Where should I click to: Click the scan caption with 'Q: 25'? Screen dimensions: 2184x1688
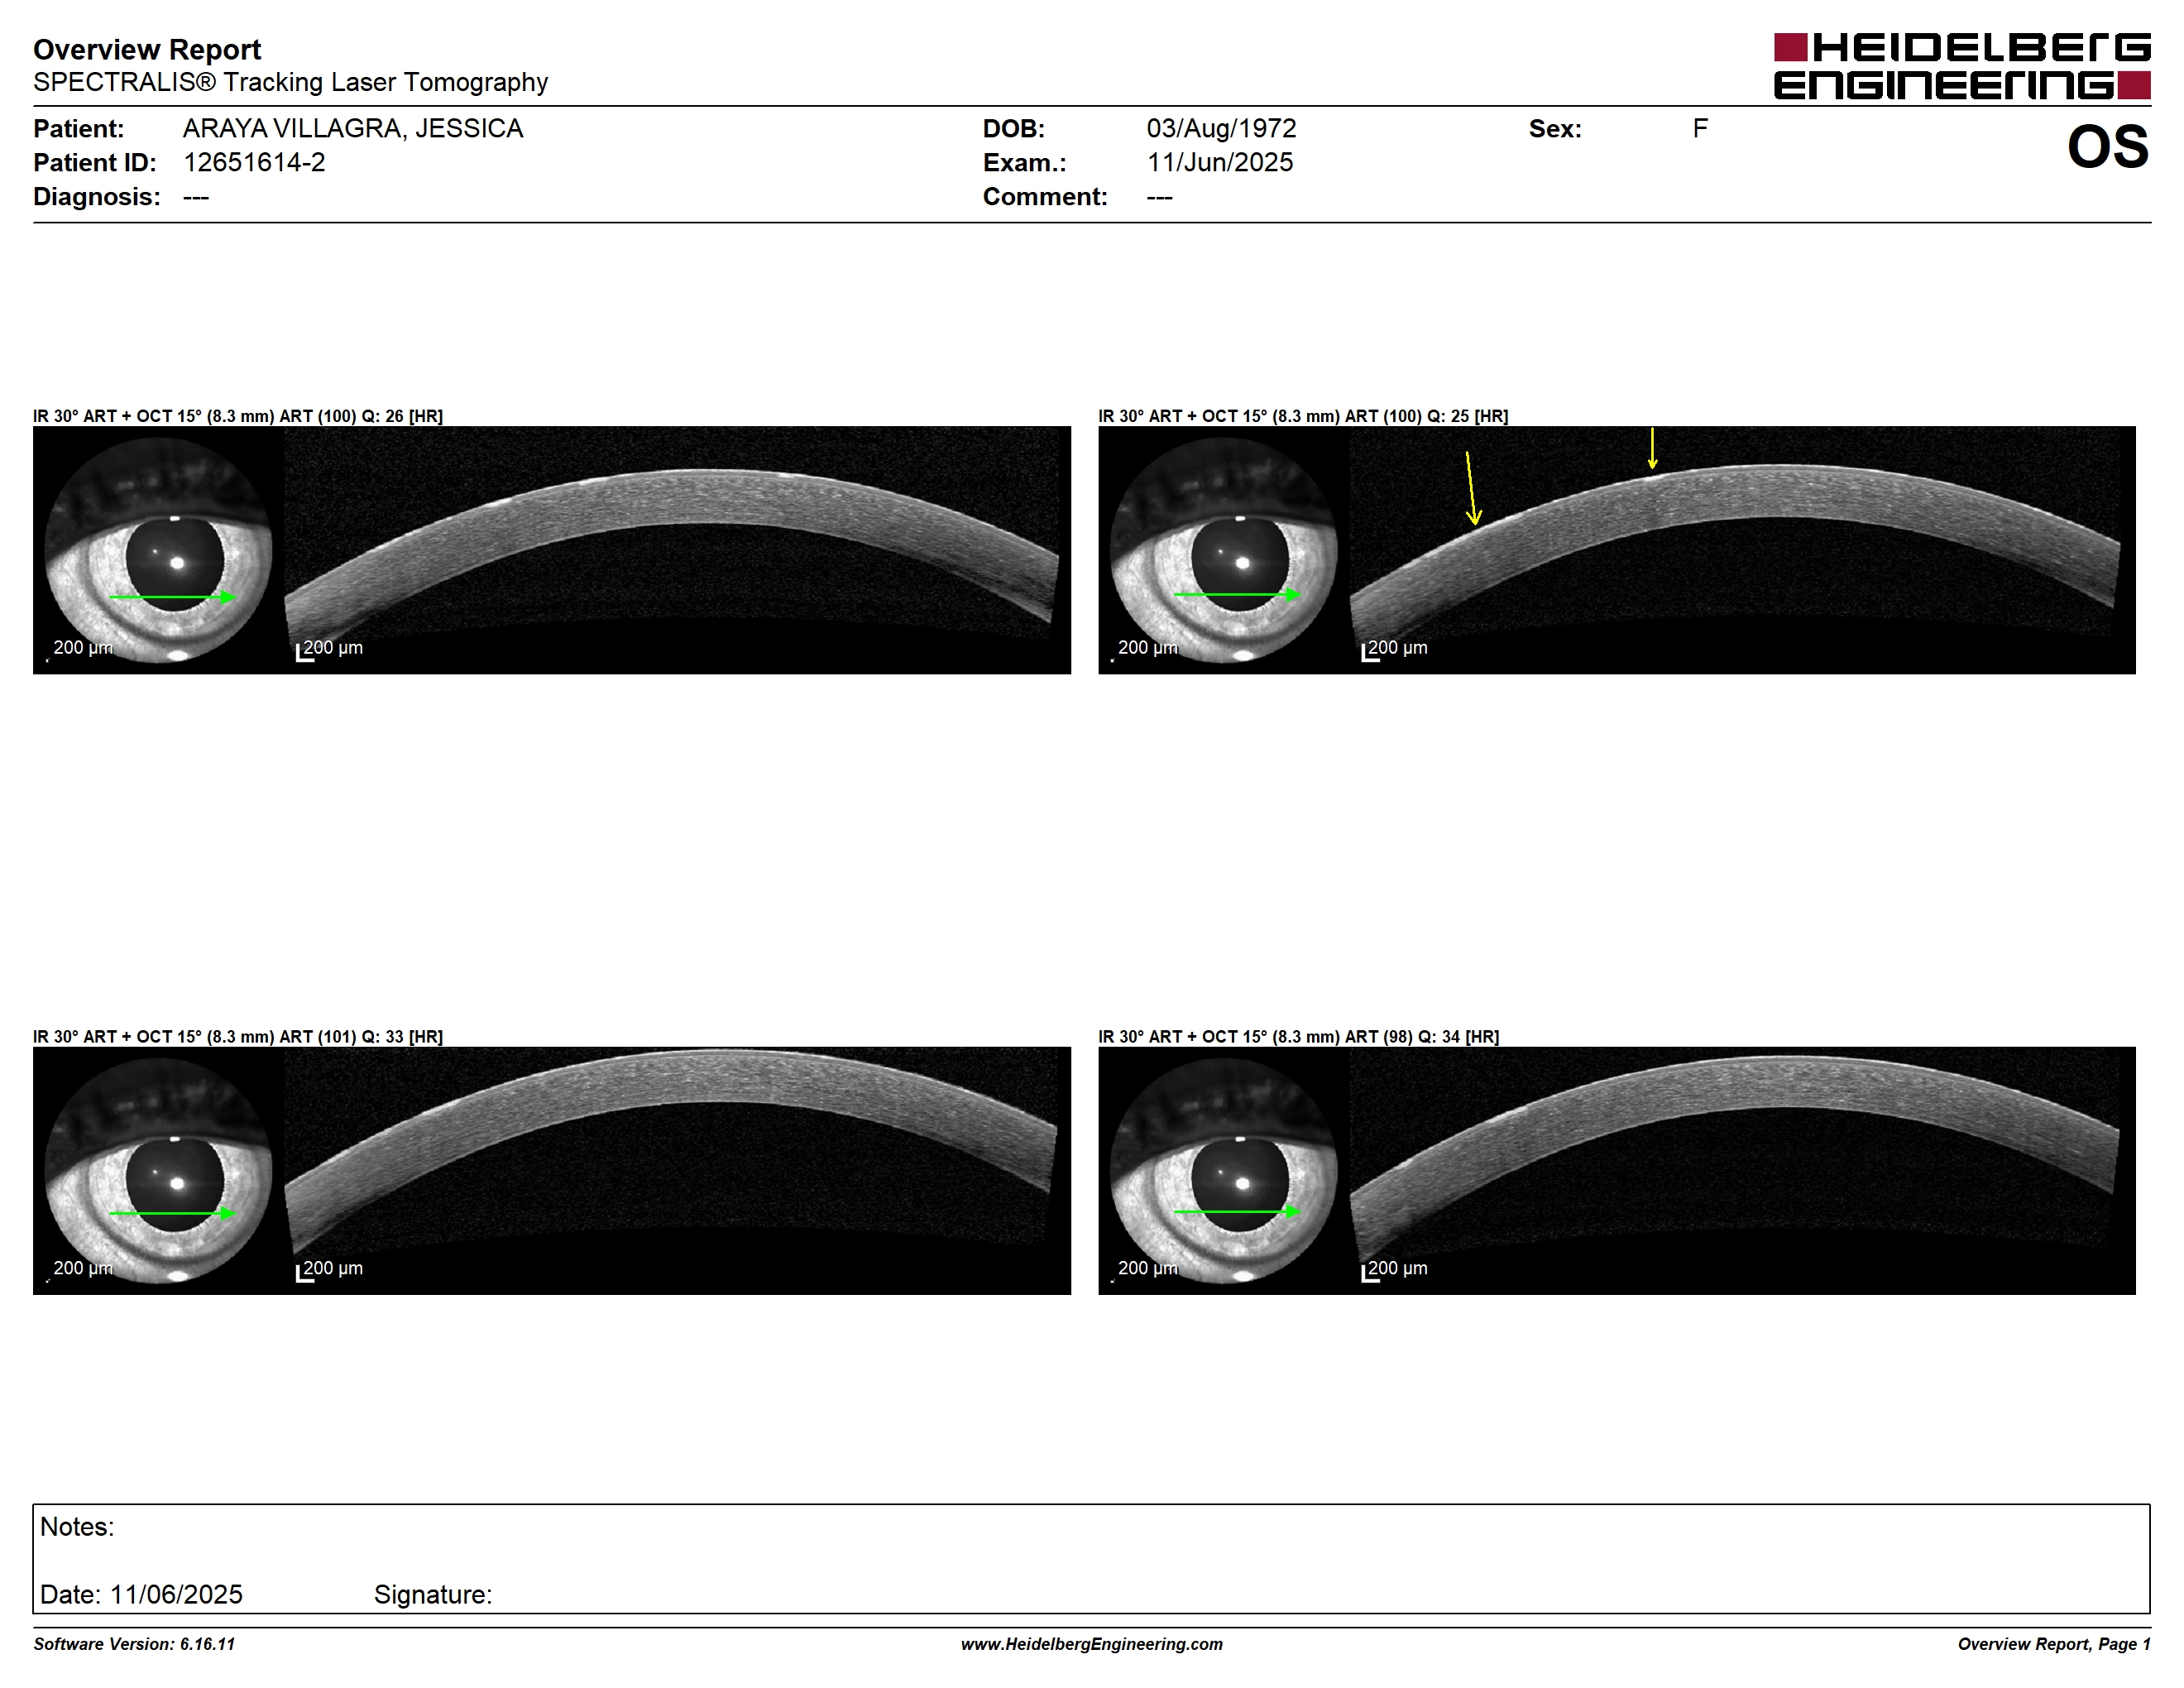[1303, 416]
